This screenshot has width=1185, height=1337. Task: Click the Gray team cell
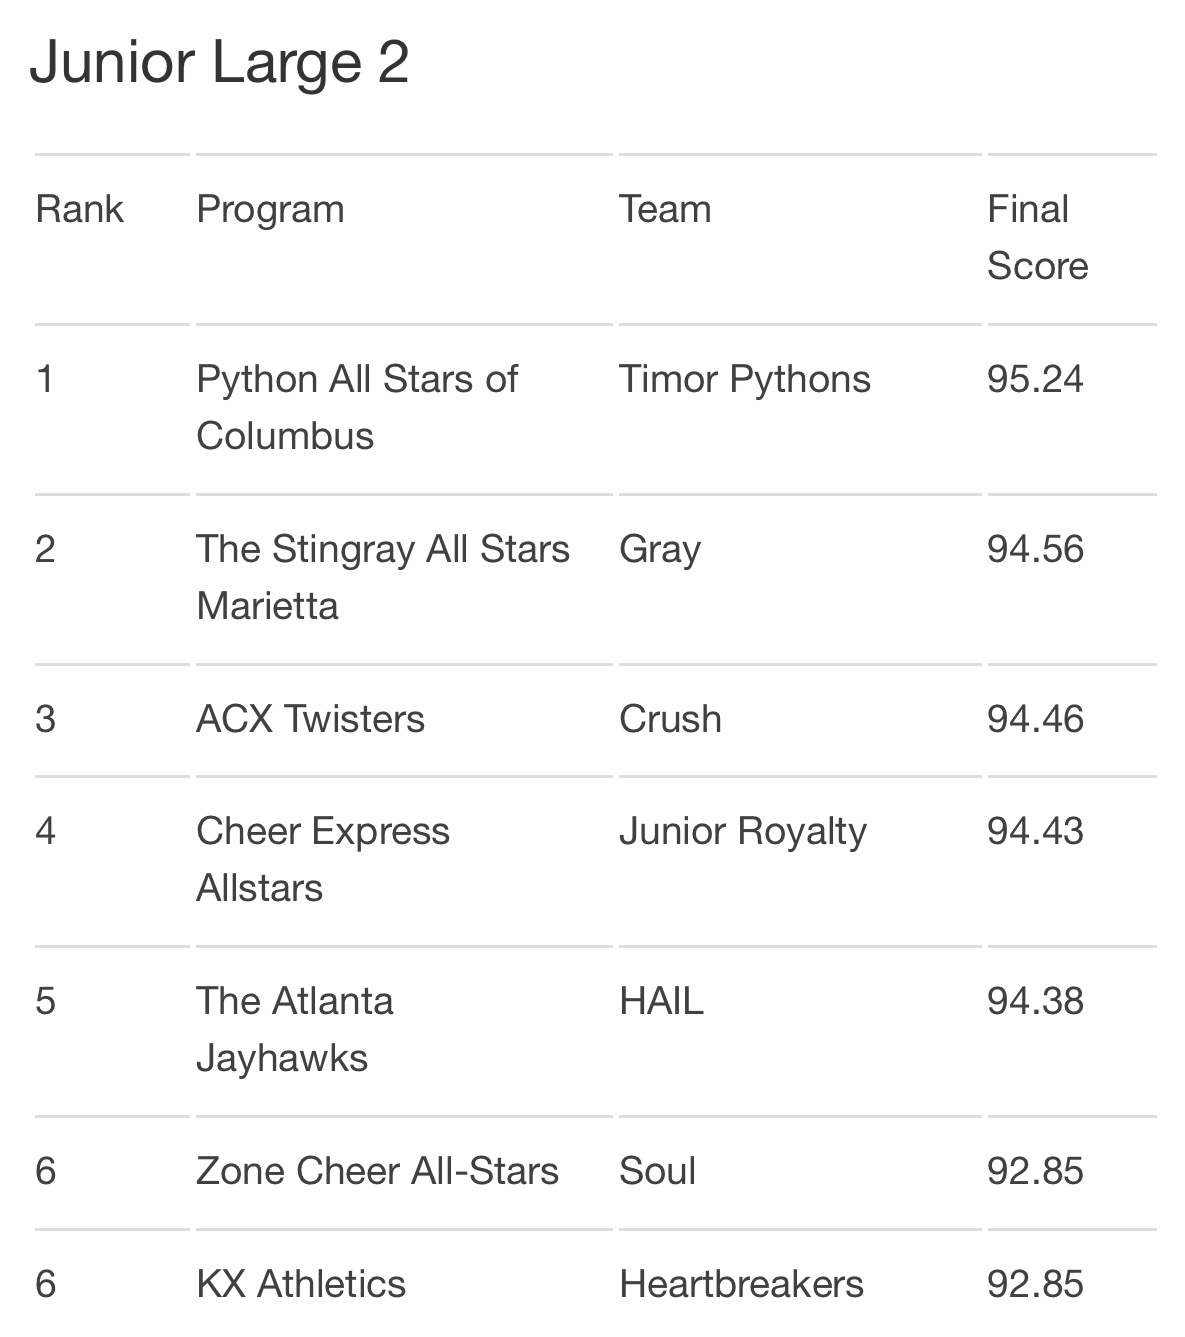pyautogui.click(x=660, y=551)
